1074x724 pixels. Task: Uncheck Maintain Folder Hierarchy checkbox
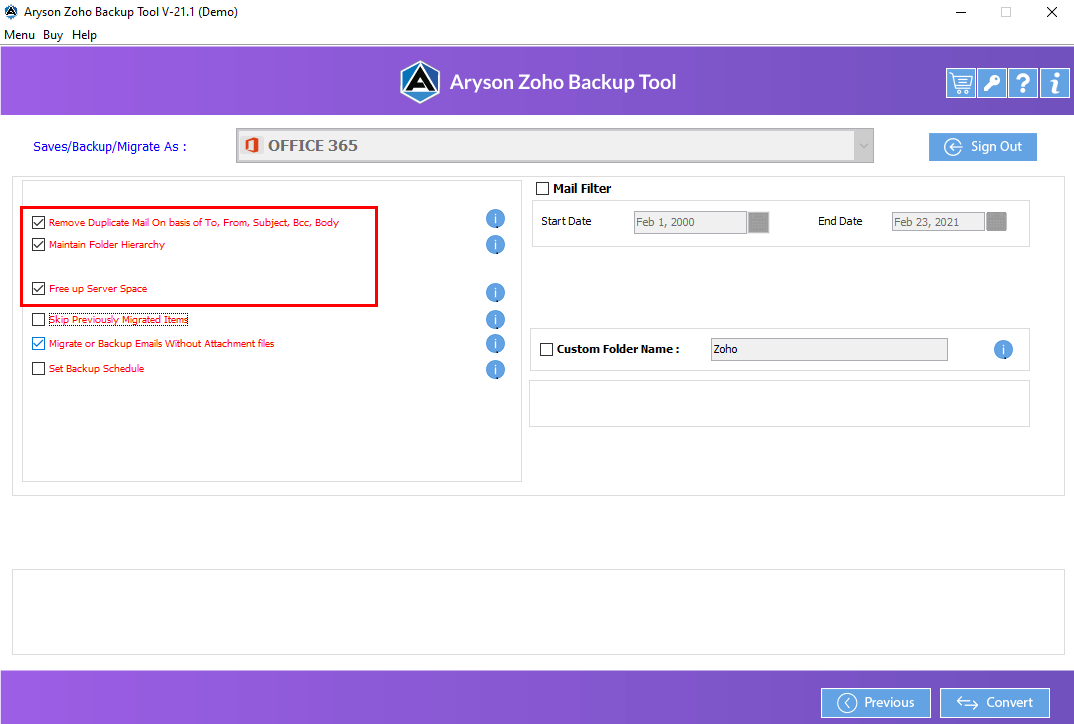[38, 245]
